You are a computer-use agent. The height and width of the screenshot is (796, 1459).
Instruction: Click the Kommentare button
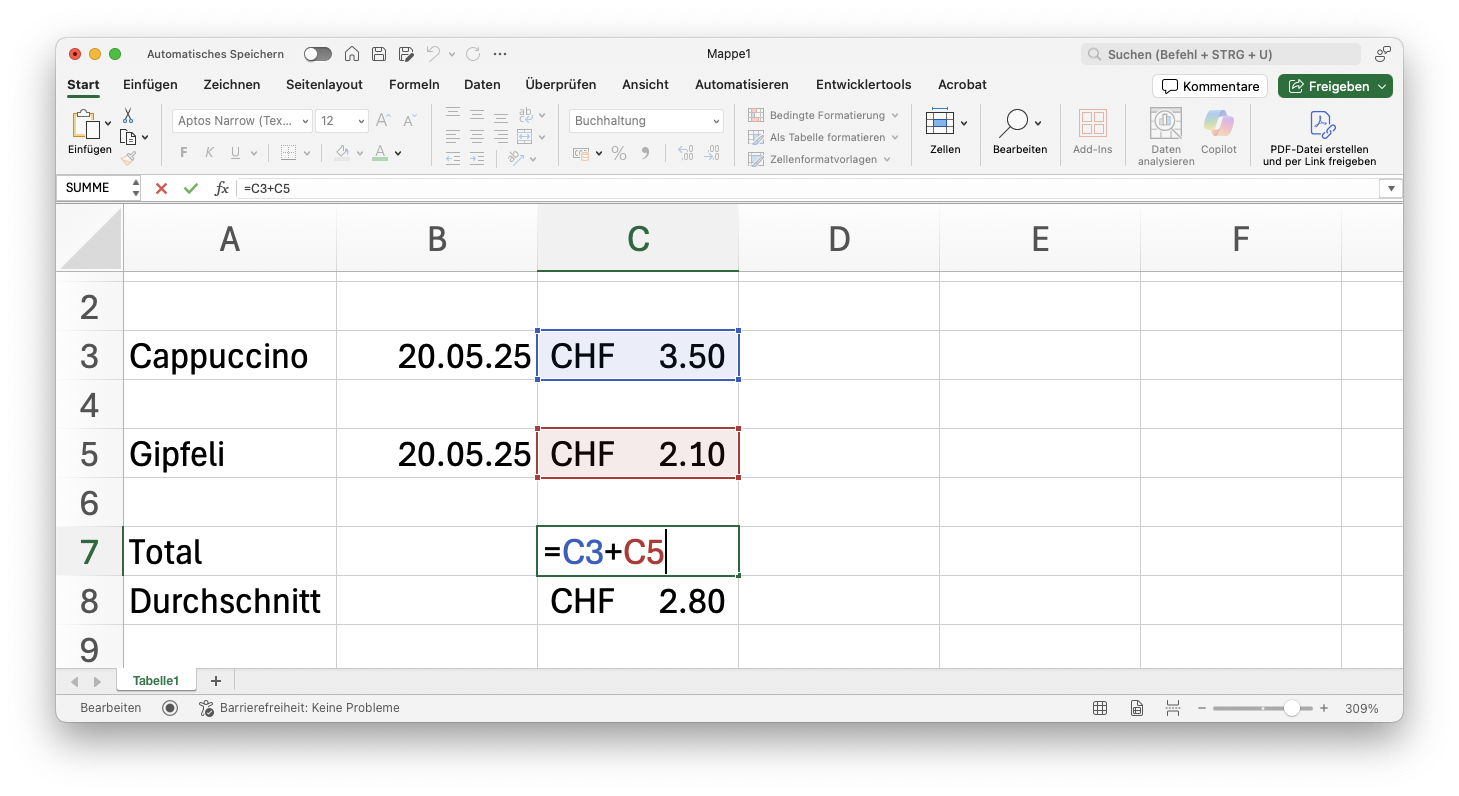pyautogui.click(x=1210, y=87)
